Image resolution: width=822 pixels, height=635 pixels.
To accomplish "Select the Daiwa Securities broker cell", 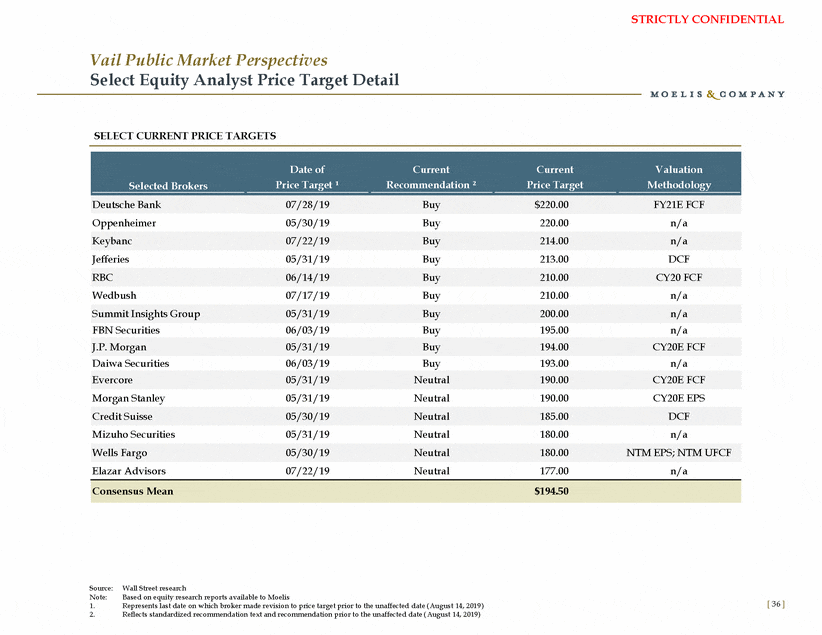I will click(x=131, y=363).
